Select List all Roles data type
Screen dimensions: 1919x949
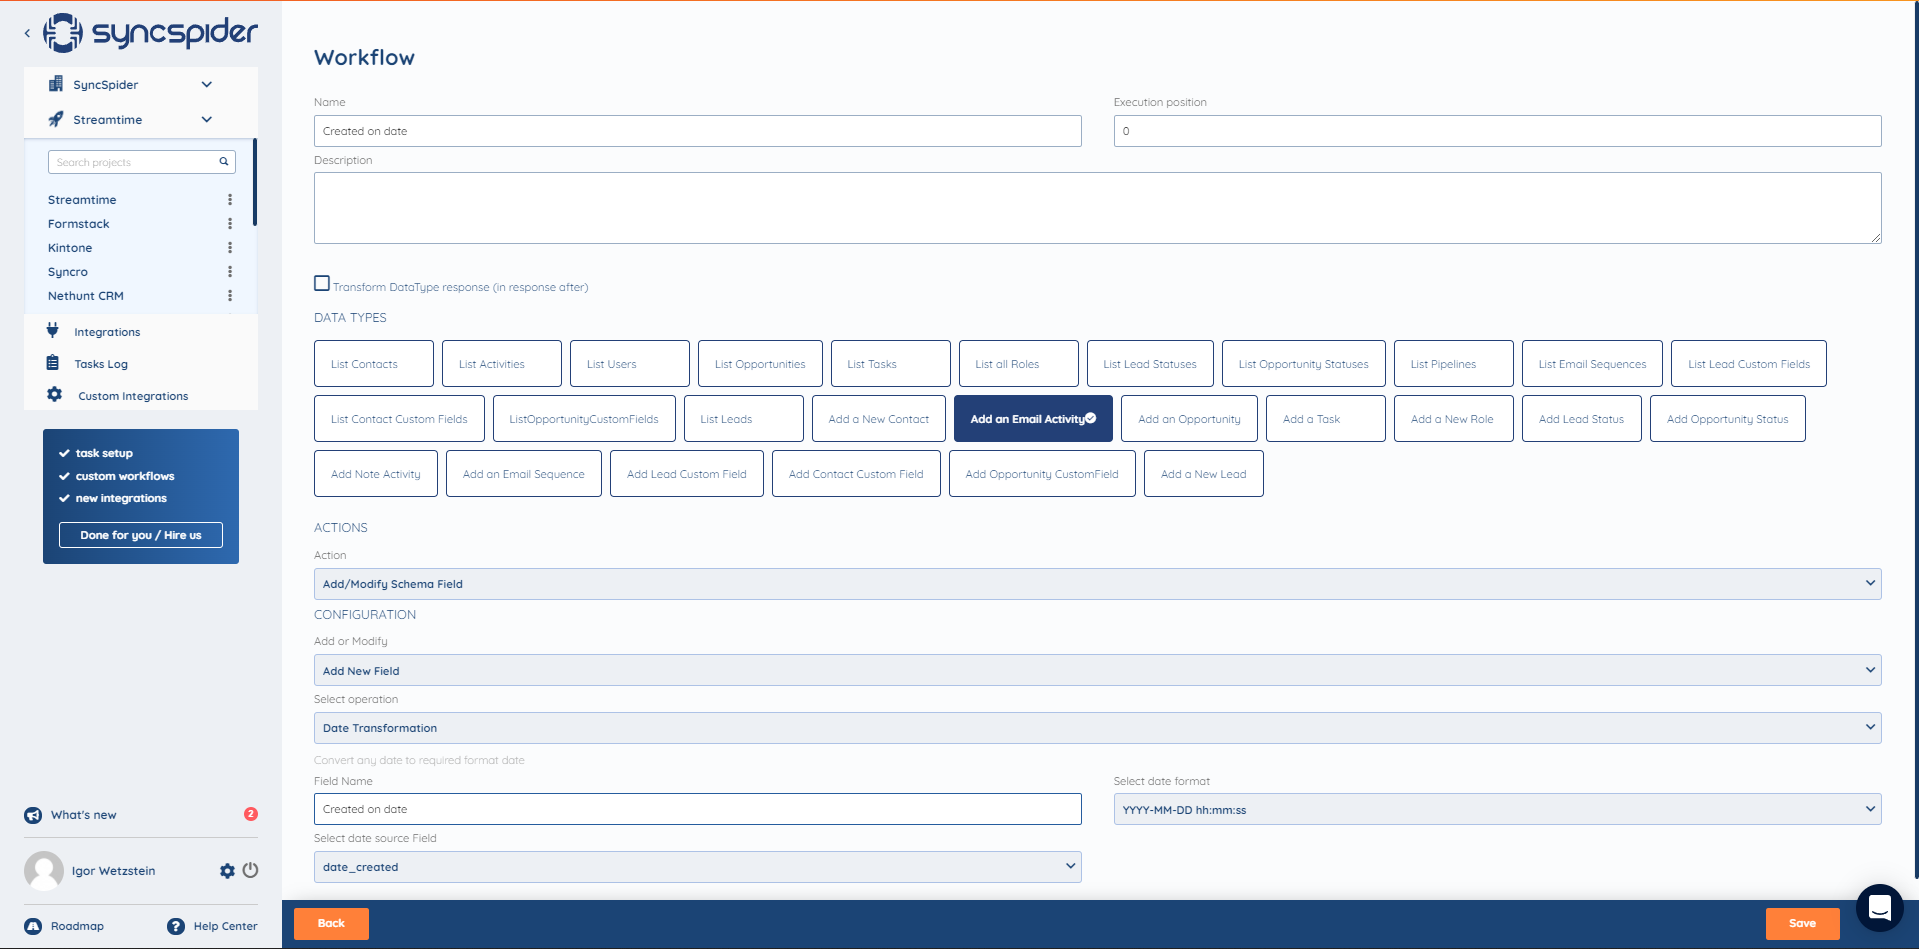pyautogui.click(x=1019, y=364)
